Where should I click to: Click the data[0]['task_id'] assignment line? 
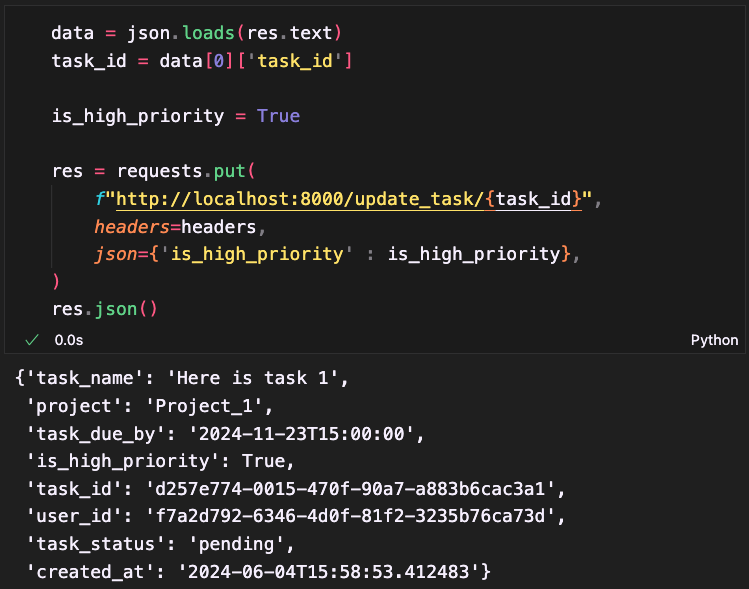(x=200, y=61)
